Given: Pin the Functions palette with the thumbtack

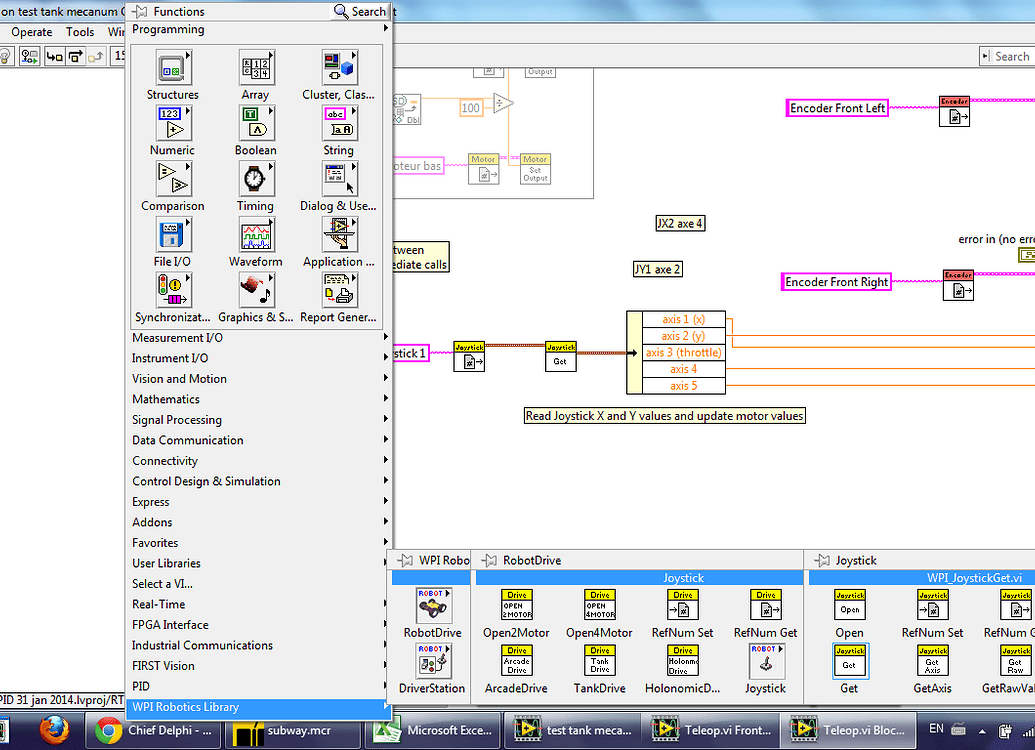Looking at the screenshot, I should (x=139, y=11).
